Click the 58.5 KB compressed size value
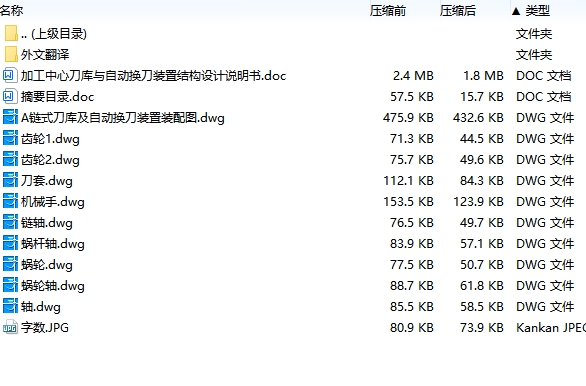This screenshot has height=386, width=586. pyautogui.click(x=482, y=306)
